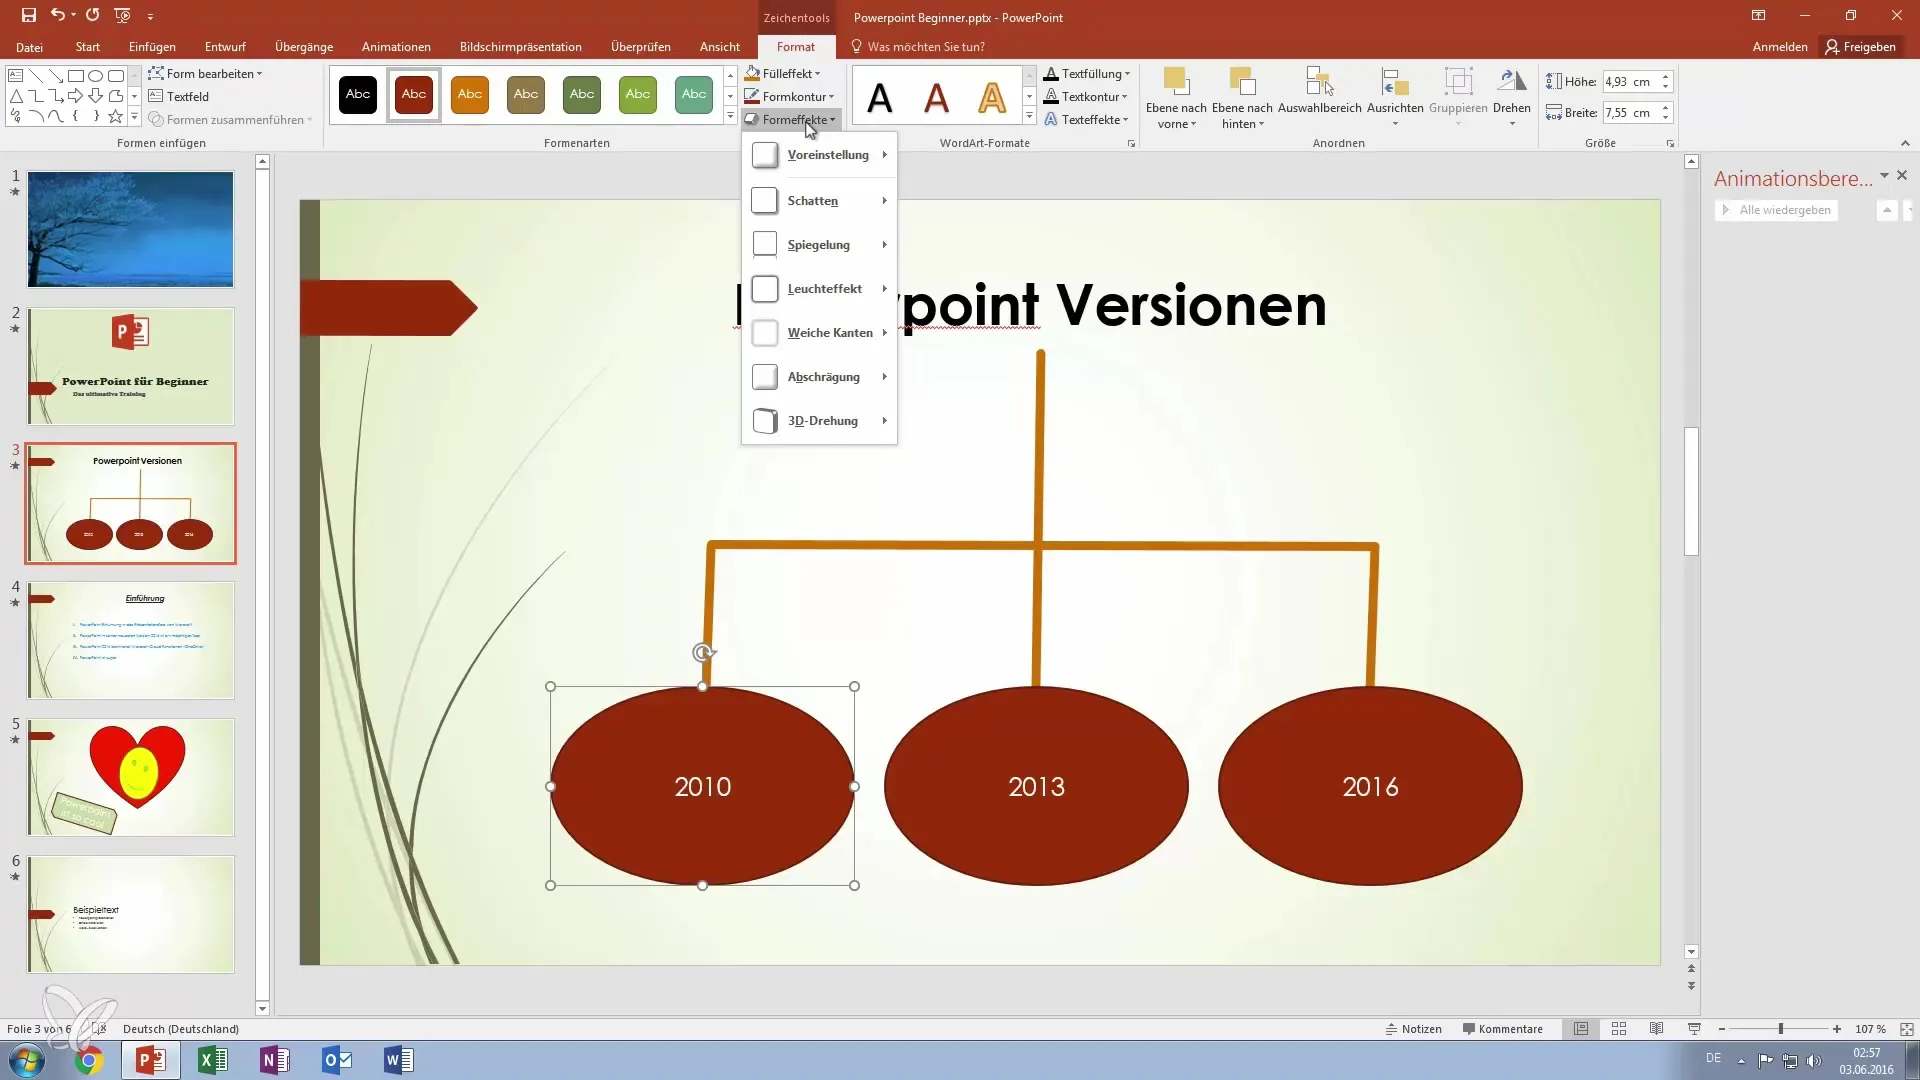
Task: Pick the star shape in shapes gallery
Action: [x=116, y=117]
